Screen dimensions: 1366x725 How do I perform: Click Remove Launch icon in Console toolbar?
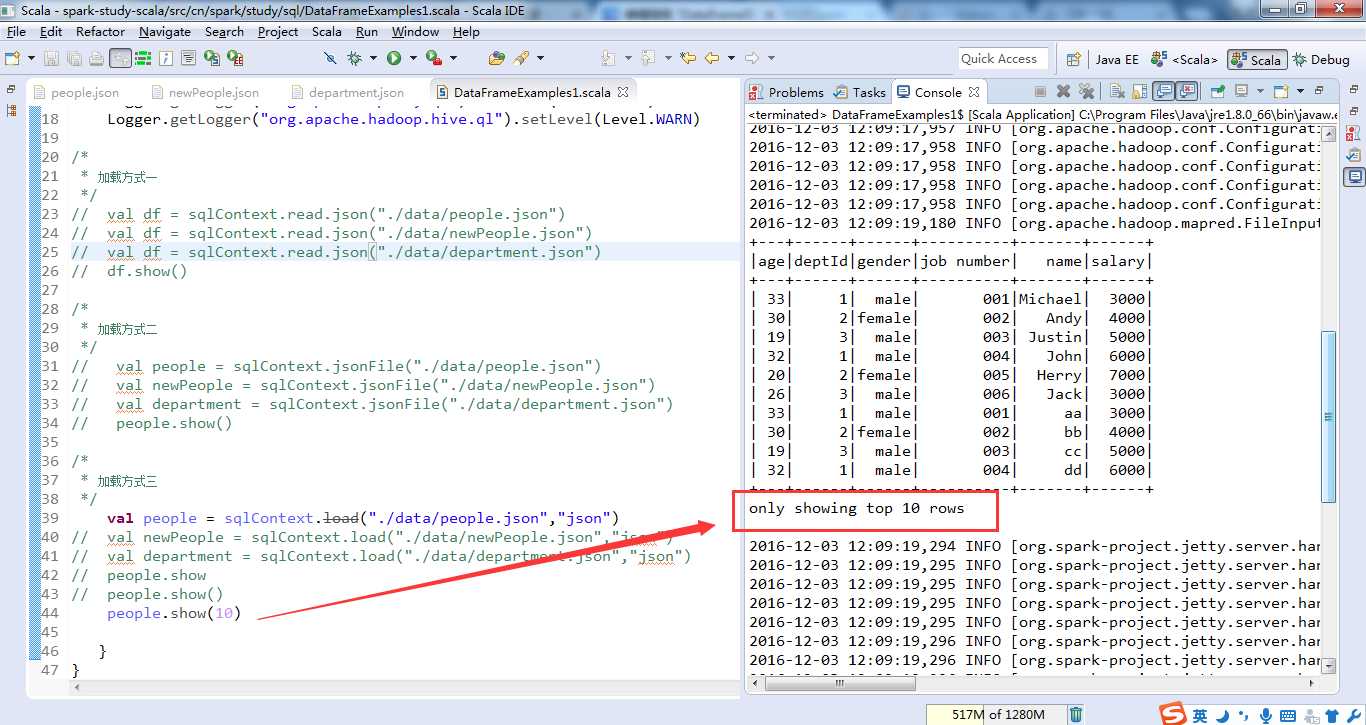[1063, 91]
